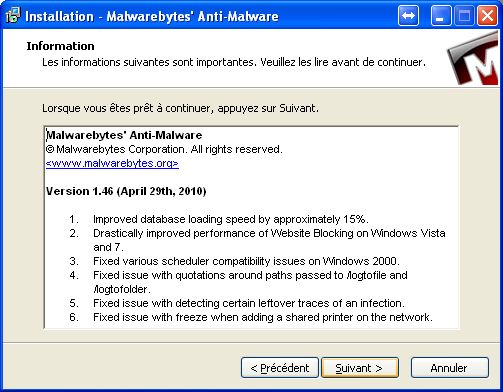Cancel the installation with the Annuler button

pyautogui.click(x=450, y=368)
